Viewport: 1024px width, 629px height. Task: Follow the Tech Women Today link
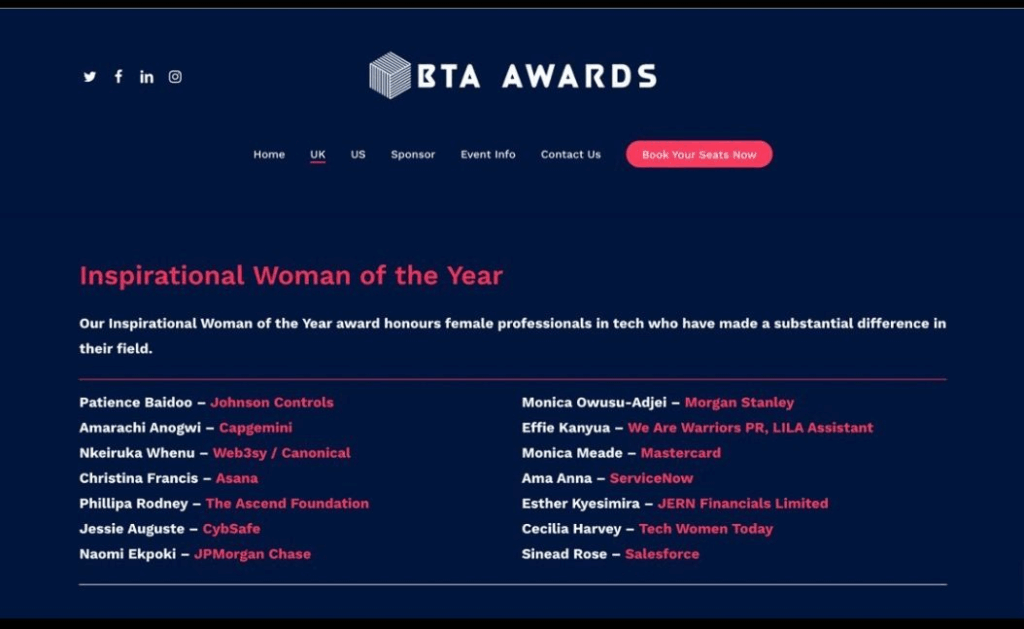706,528
